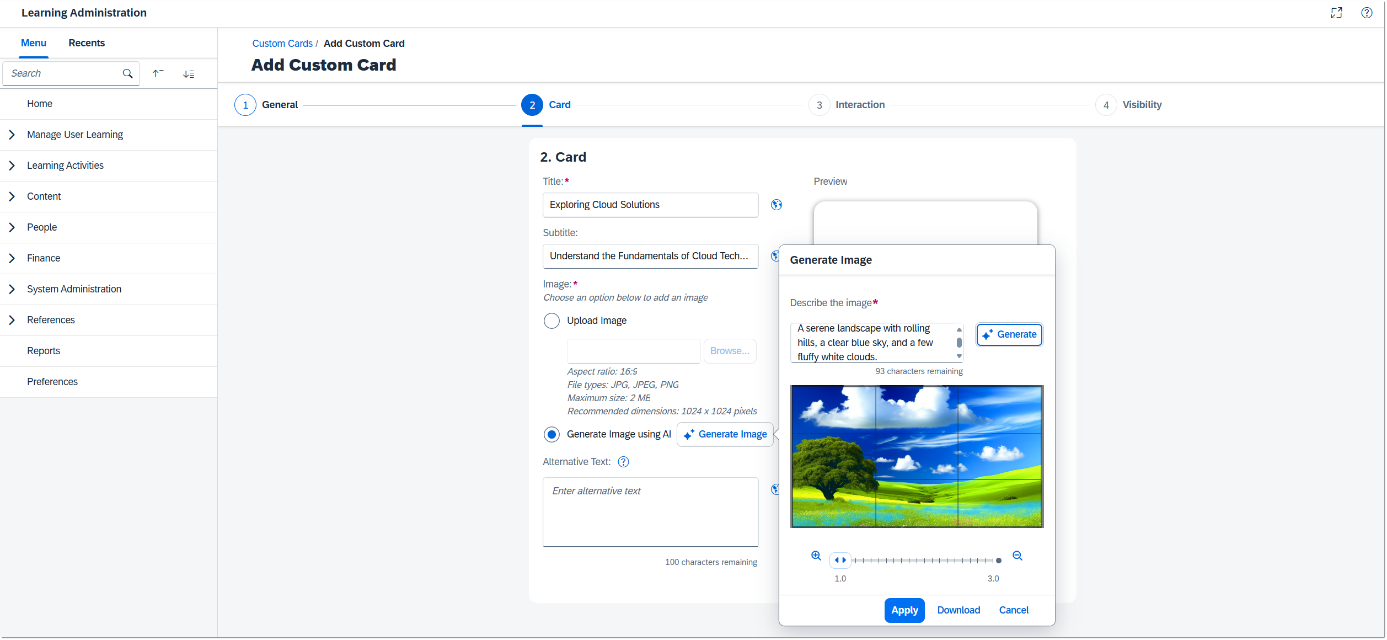Screen dimensions: 1387x640
Task: Expand the Manage User Learning menu
Action: point(12,135)
